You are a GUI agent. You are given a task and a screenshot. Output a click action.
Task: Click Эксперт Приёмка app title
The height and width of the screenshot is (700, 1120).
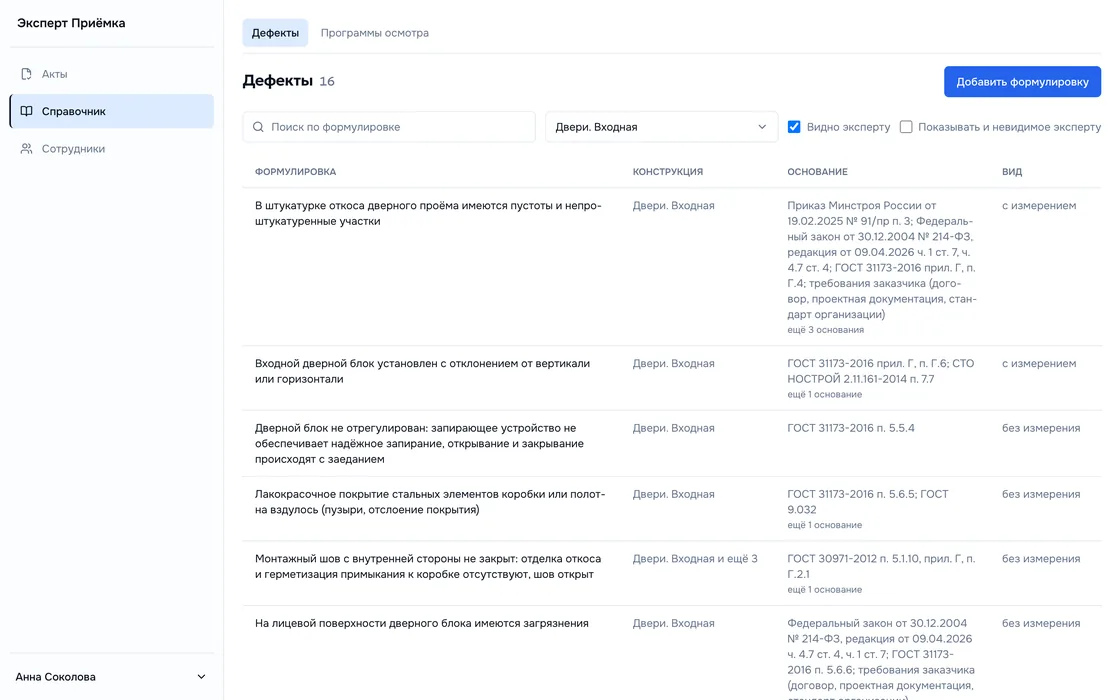coord(71,23)
